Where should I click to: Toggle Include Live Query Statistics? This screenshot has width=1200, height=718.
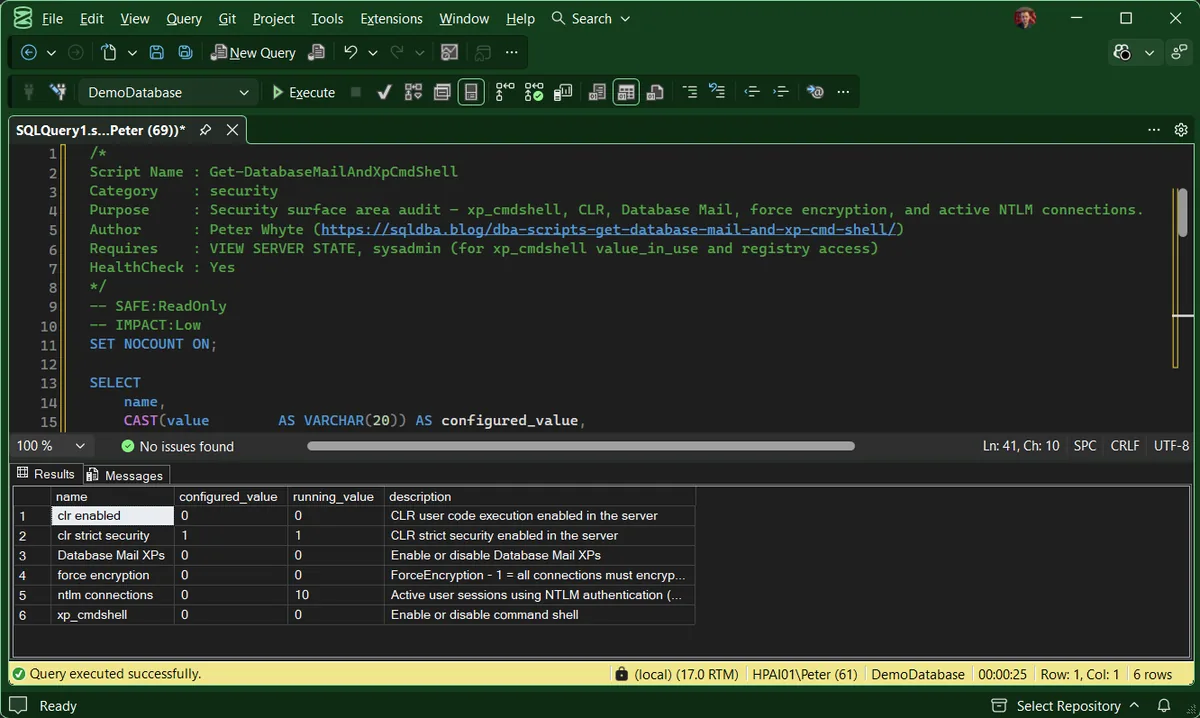coord(535,92)
